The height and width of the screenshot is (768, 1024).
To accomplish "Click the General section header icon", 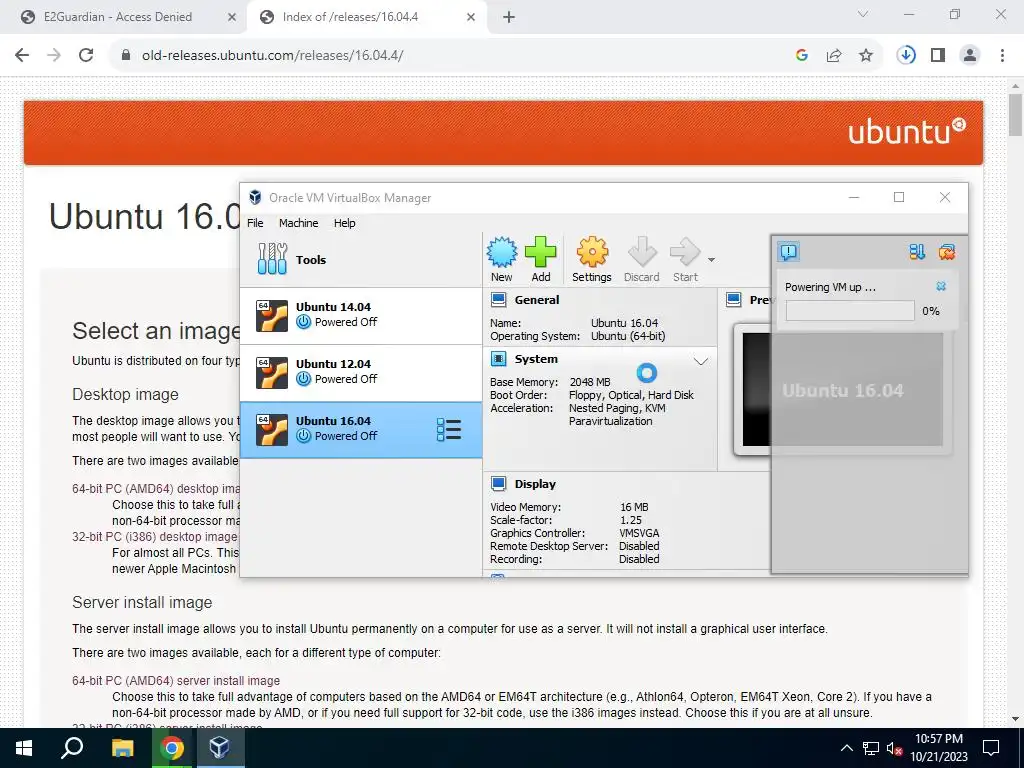I will coord(498,300).
